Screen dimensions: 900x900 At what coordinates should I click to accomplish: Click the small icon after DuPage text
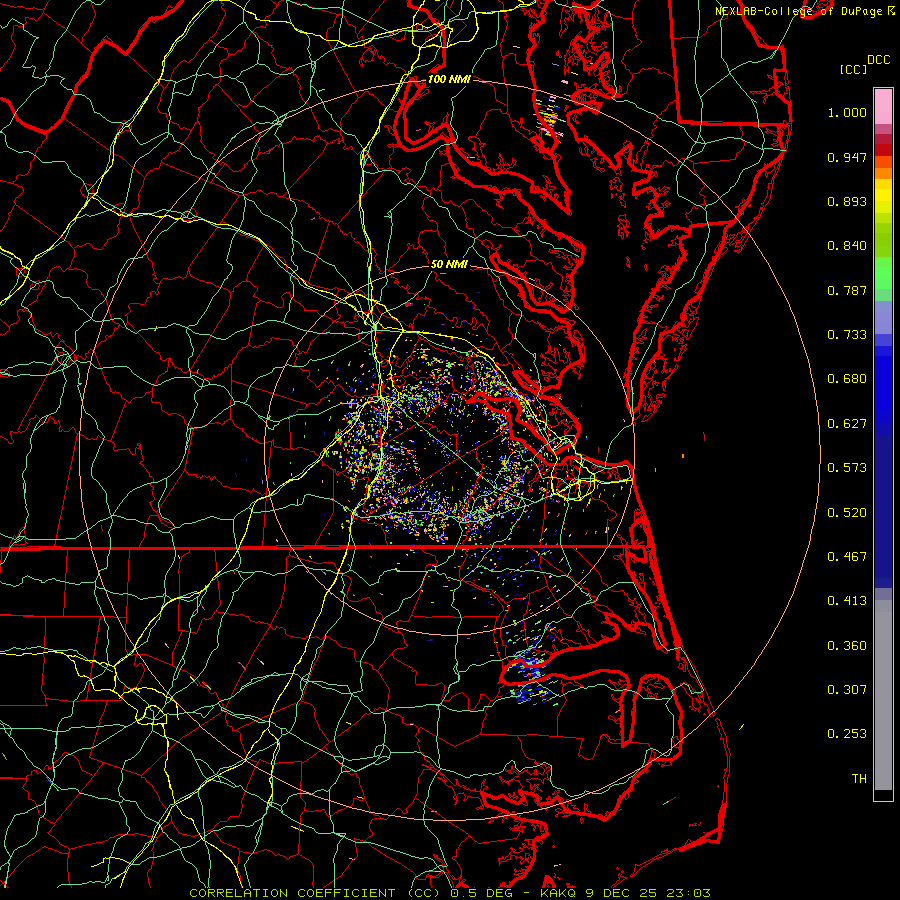point(892,10)
